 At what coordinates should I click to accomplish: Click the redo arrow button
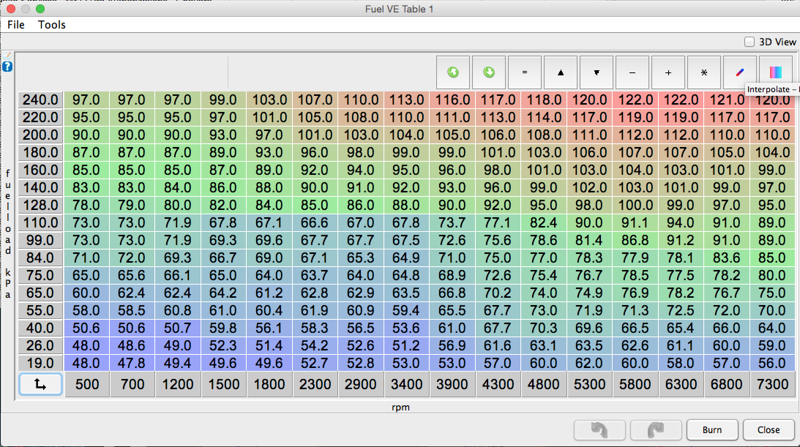(x=655, y=430)
